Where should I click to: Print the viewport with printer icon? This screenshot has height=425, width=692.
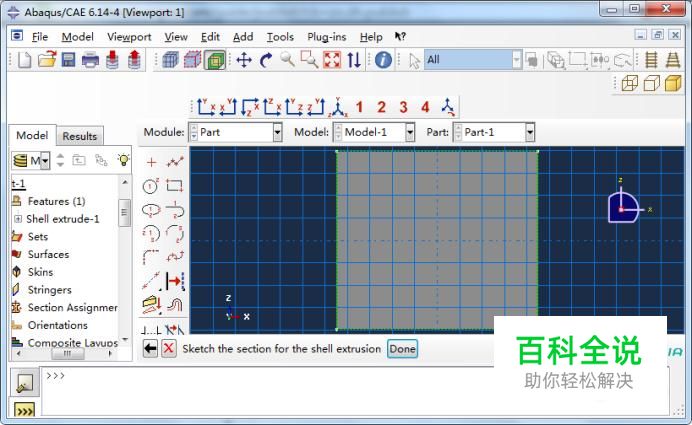click(90, 60)
